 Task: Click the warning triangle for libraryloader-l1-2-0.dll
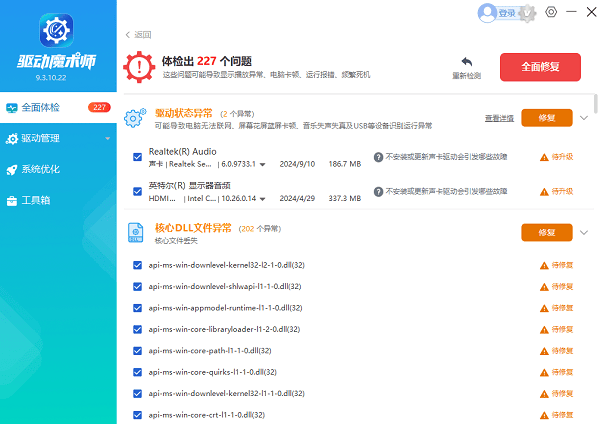pos(544,330)
